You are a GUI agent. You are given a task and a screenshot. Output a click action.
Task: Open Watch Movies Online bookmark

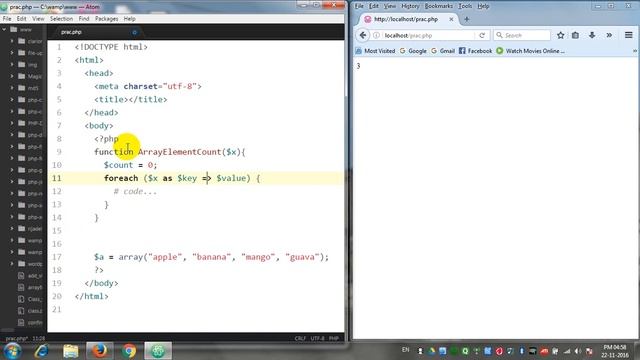coord(531,51)
